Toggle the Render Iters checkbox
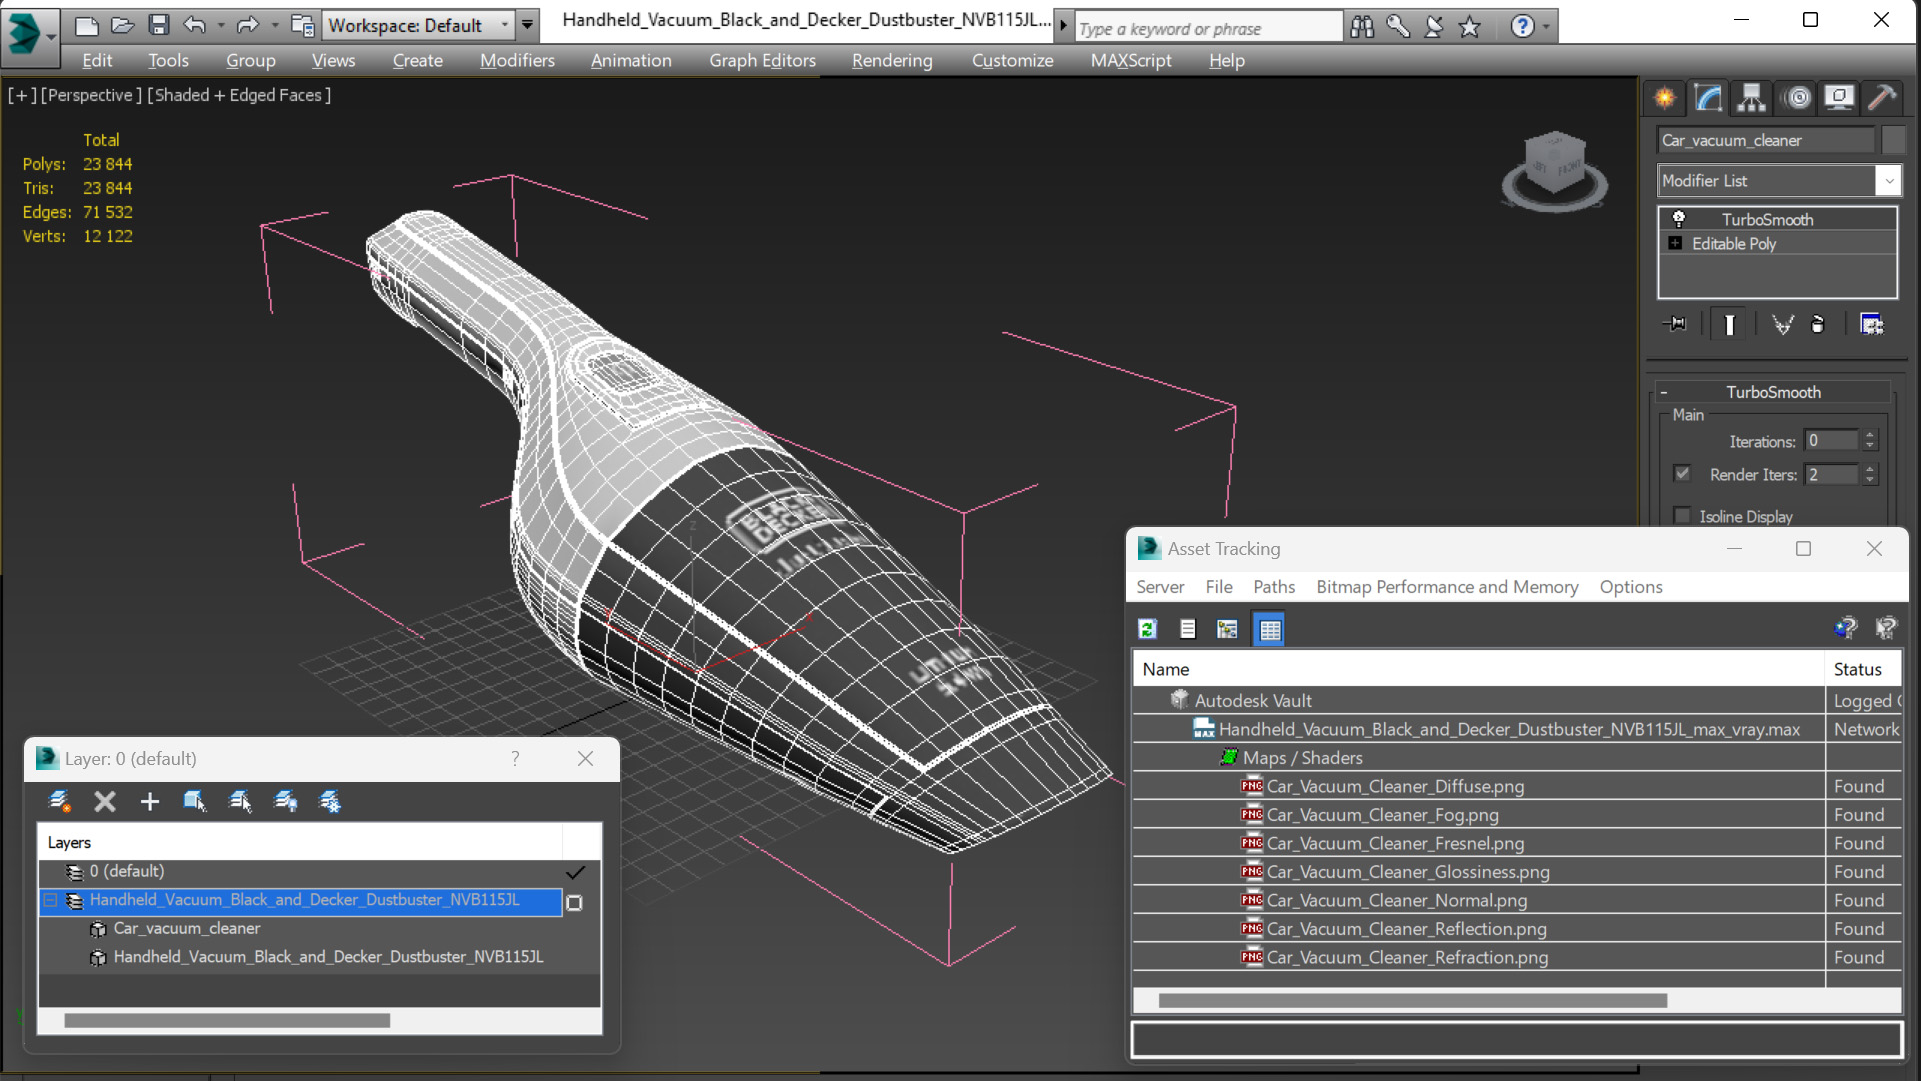Image resolution: width=1921 pixels, height=1081 pixels. (1682, 474)
